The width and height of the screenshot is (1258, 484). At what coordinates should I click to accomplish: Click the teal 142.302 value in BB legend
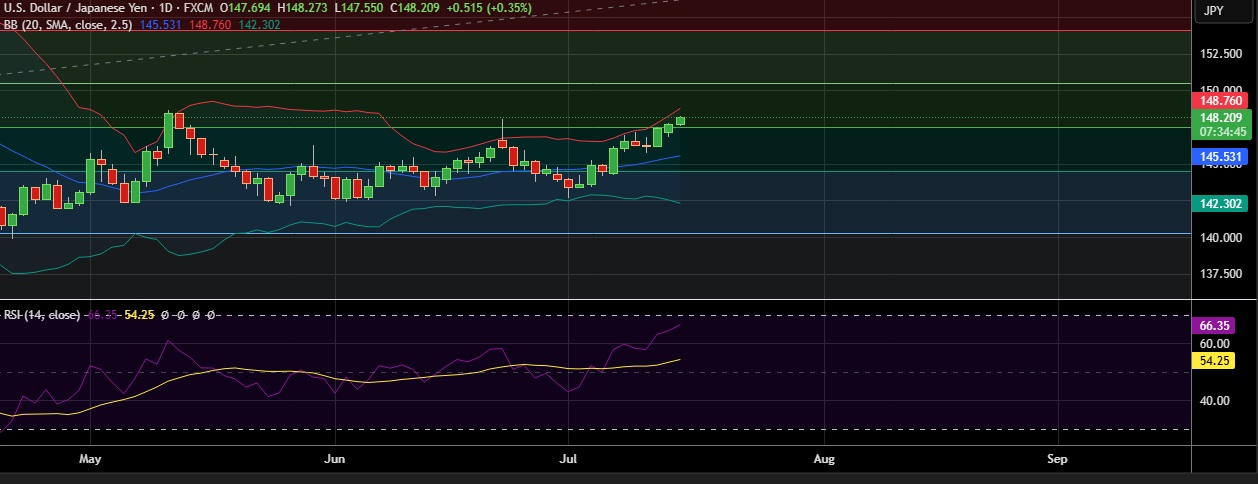[x=258, y=23]
